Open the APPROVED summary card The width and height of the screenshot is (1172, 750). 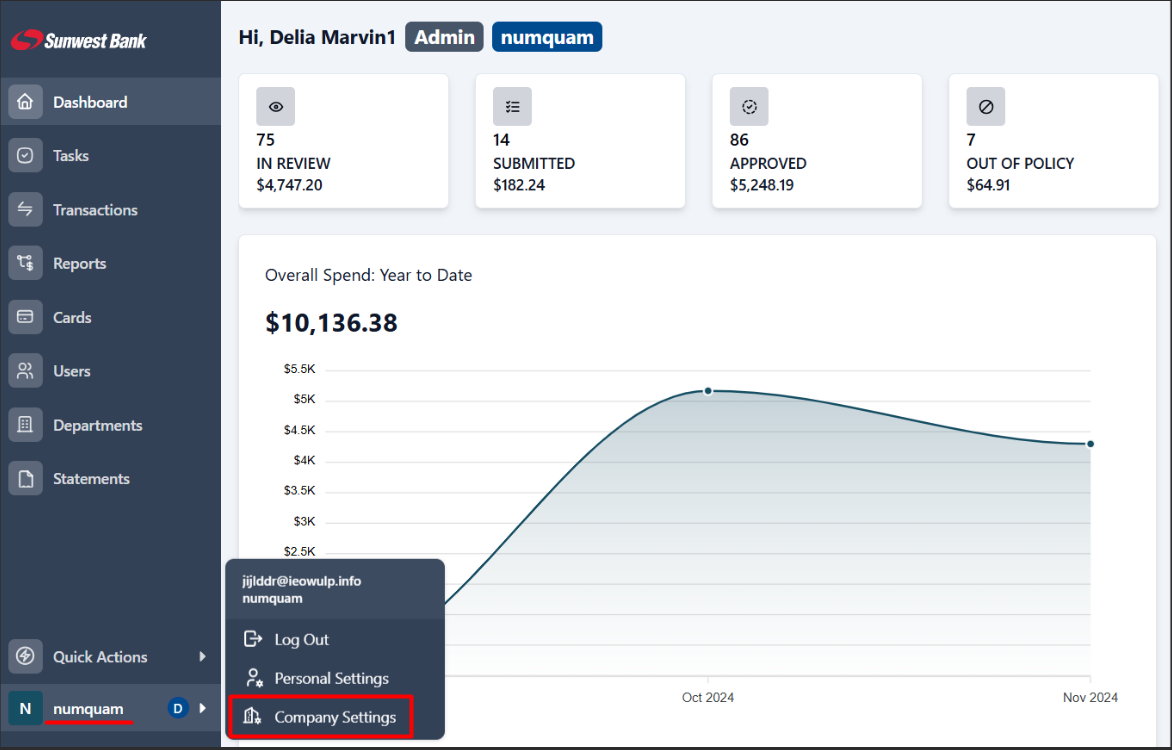817,141
